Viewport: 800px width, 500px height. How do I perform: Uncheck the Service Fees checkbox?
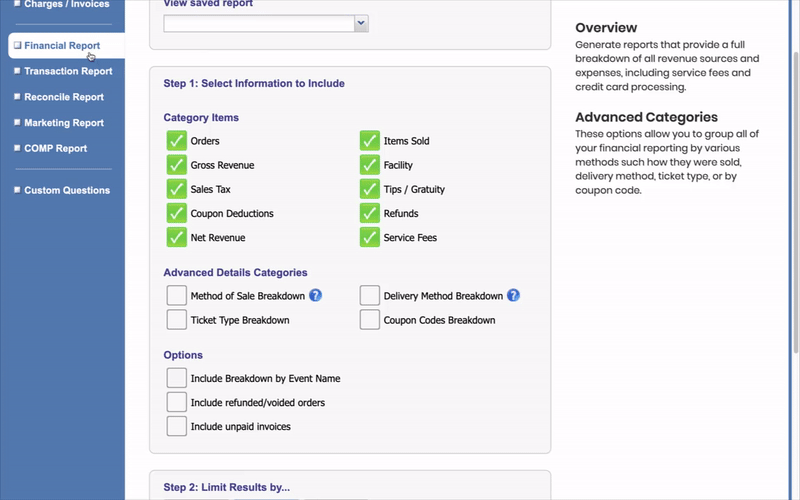tap(370, 237)
